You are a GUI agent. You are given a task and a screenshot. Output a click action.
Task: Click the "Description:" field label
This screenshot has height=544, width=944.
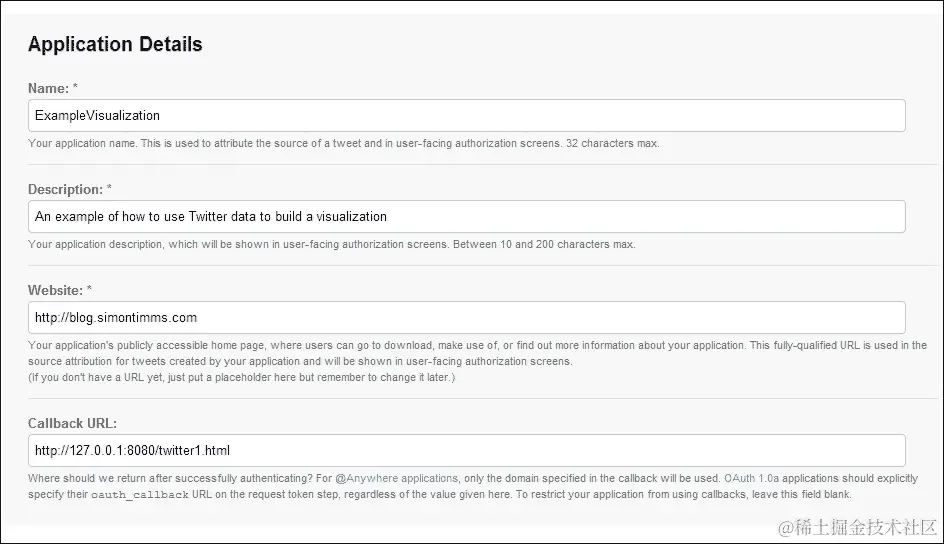click(x=65, y=189)
